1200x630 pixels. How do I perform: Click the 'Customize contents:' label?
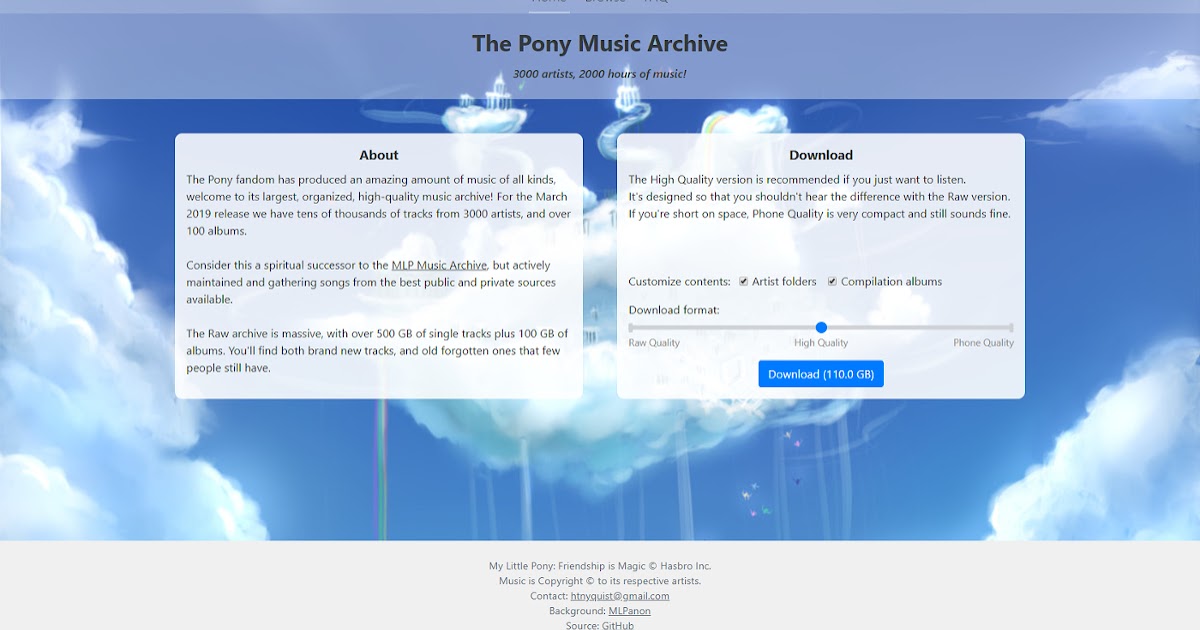[680, 282]
